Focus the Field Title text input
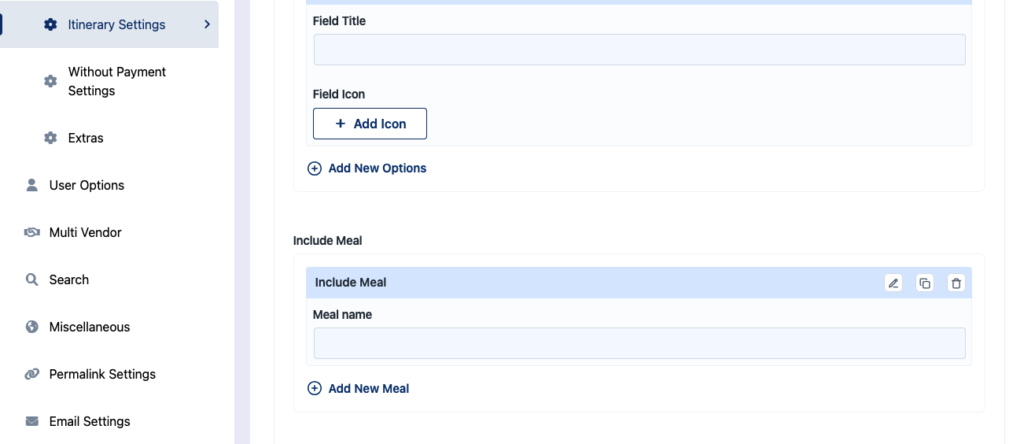Image resolution: width=1024 pixels, height=444 pixels. coord(639,50)
